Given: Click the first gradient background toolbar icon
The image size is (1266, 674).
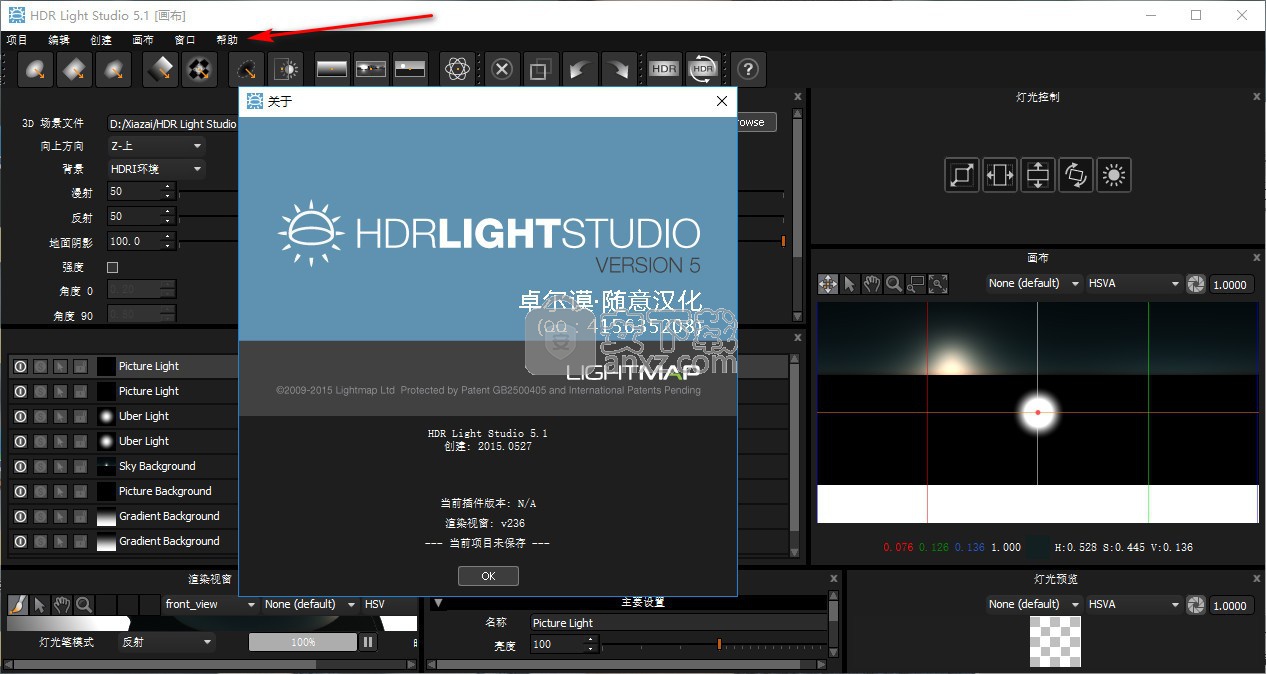Looking at the screenshot, I should [331, 69].
